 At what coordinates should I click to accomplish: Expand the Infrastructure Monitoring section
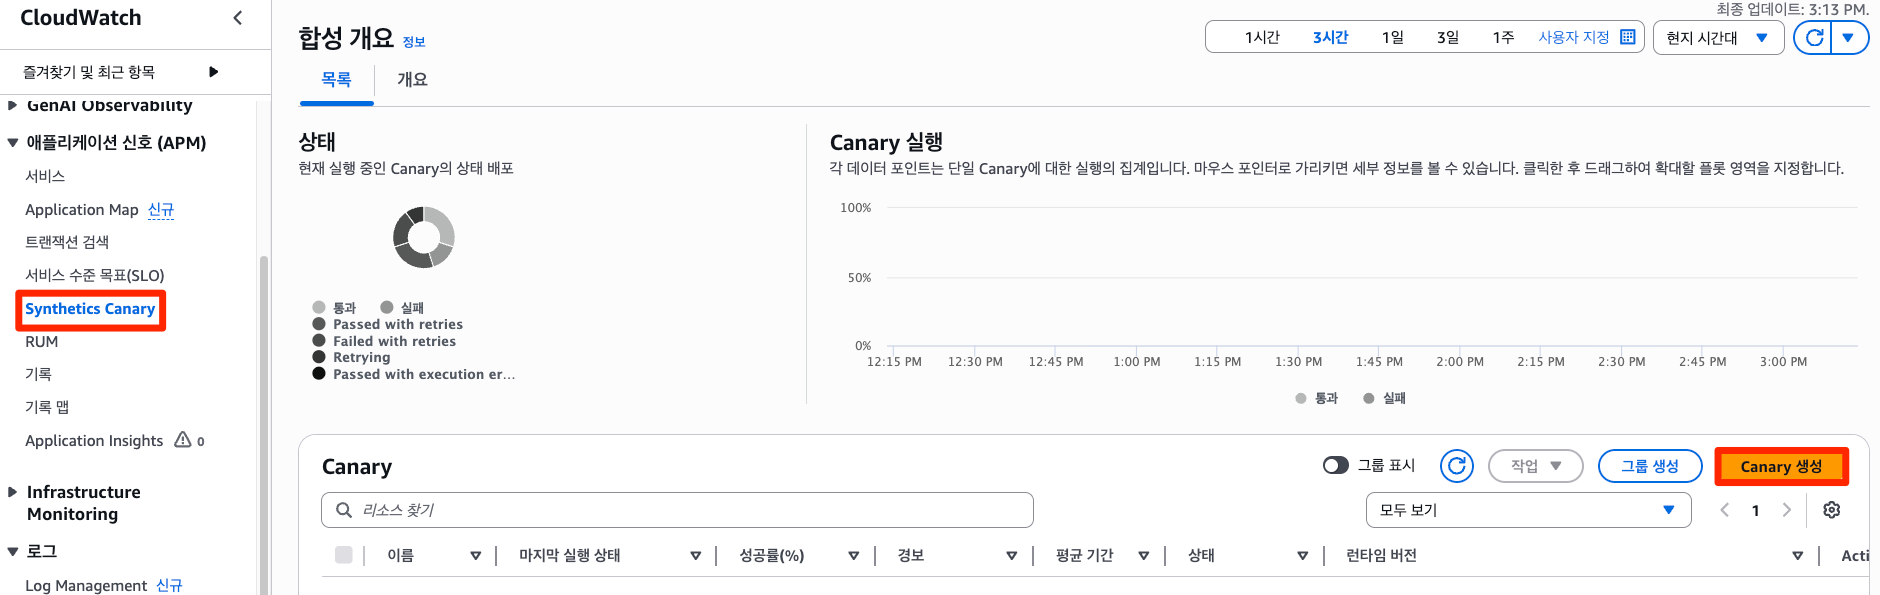coord(12,492)
